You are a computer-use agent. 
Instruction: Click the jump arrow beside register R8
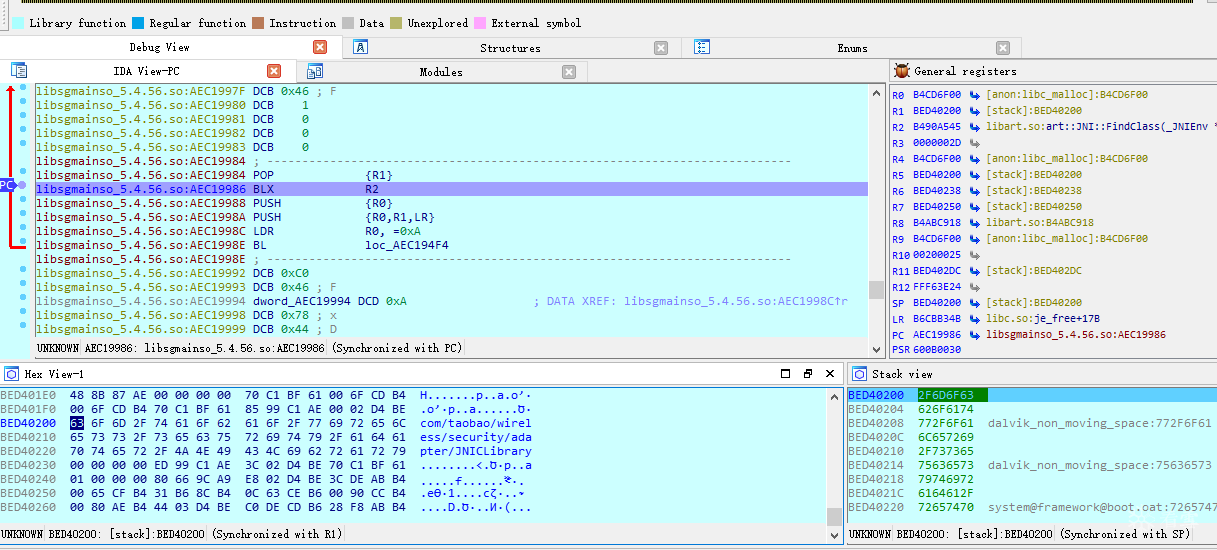click(974, 223)
